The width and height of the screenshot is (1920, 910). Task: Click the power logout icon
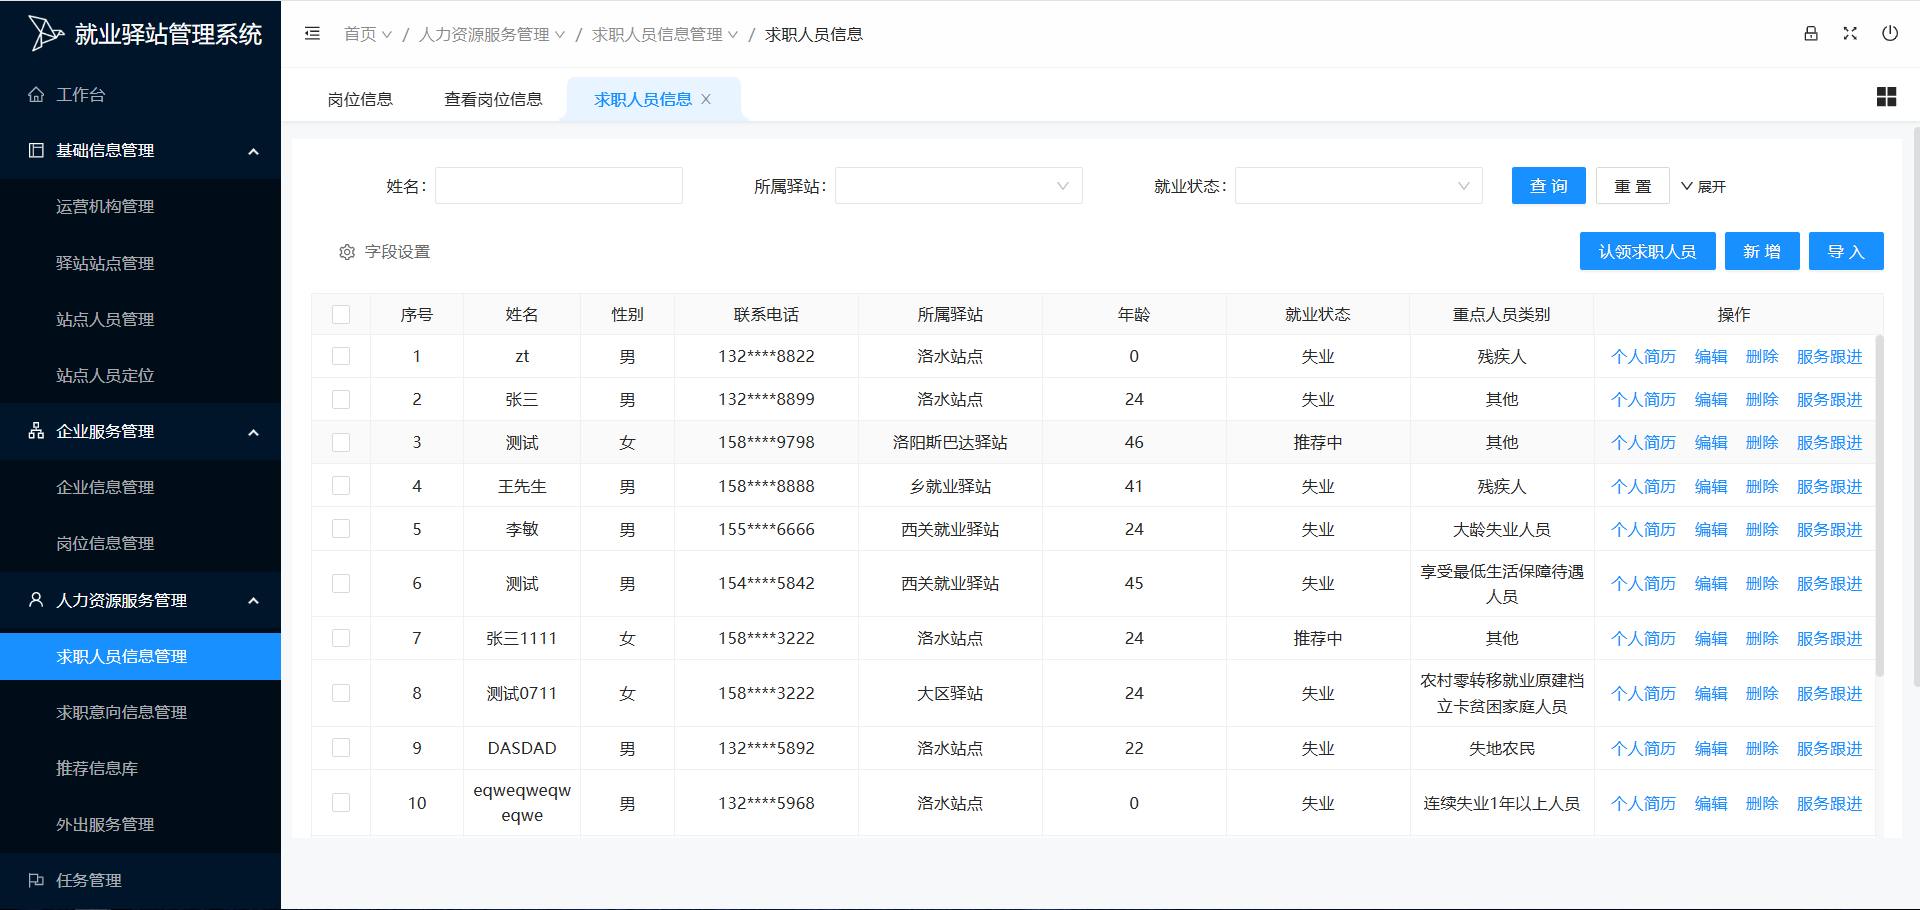click(1890, 33)
